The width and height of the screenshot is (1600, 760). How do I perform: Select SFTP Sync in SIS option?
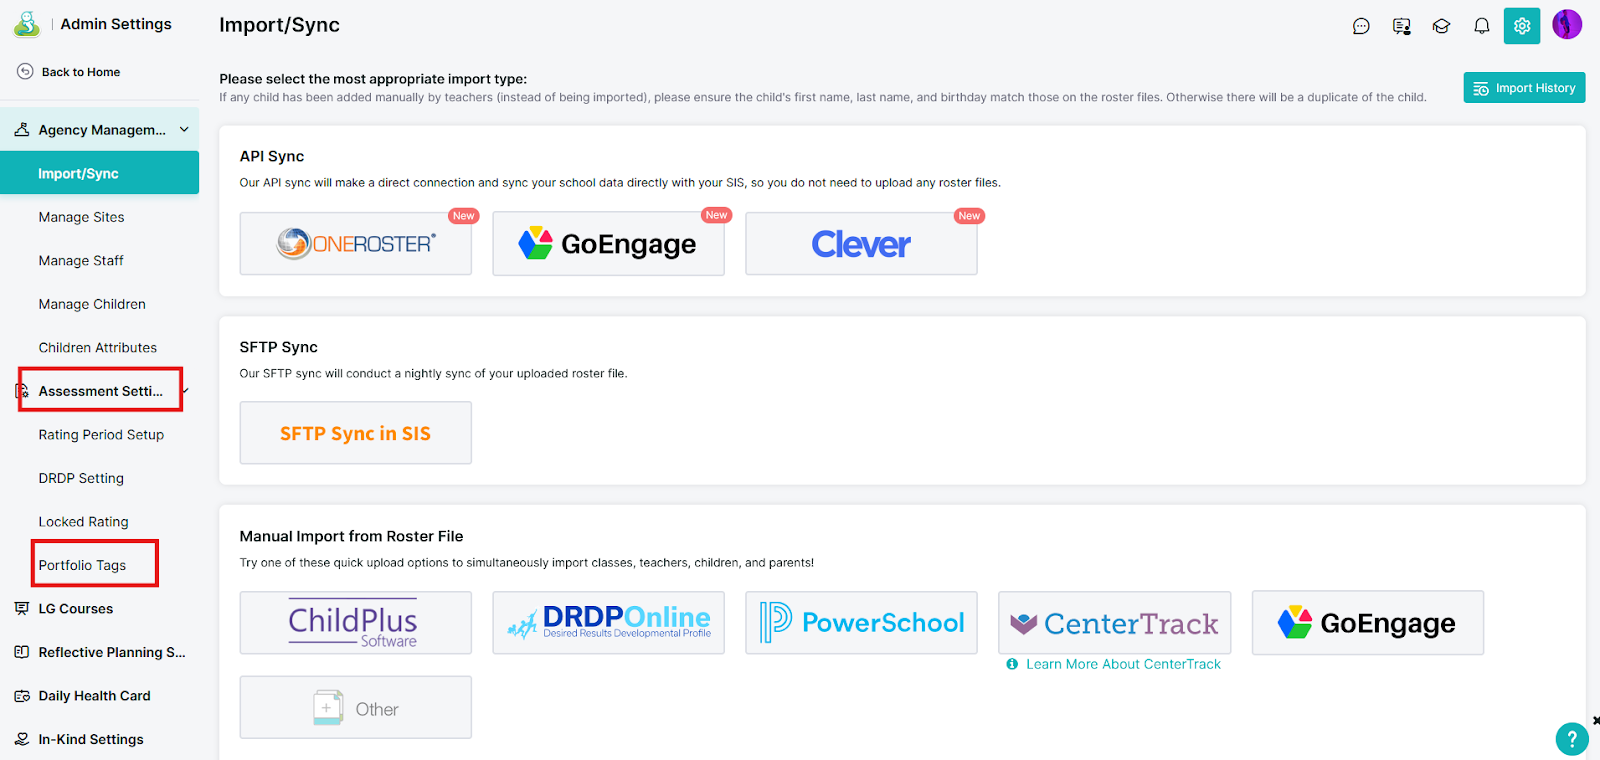355,433
